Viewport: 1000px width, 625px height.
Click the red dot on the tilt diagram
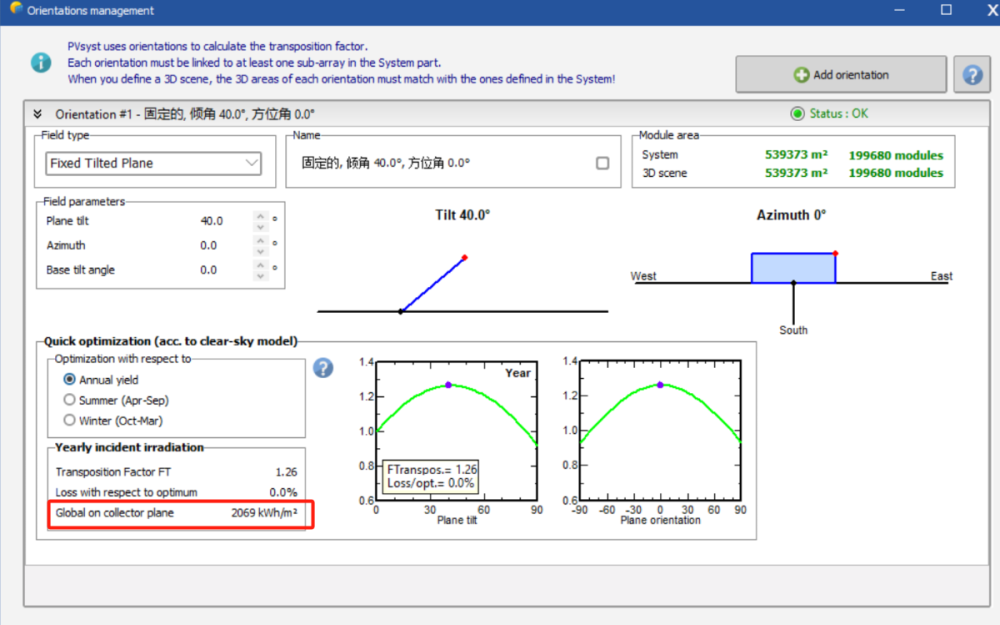coord(465,258)
